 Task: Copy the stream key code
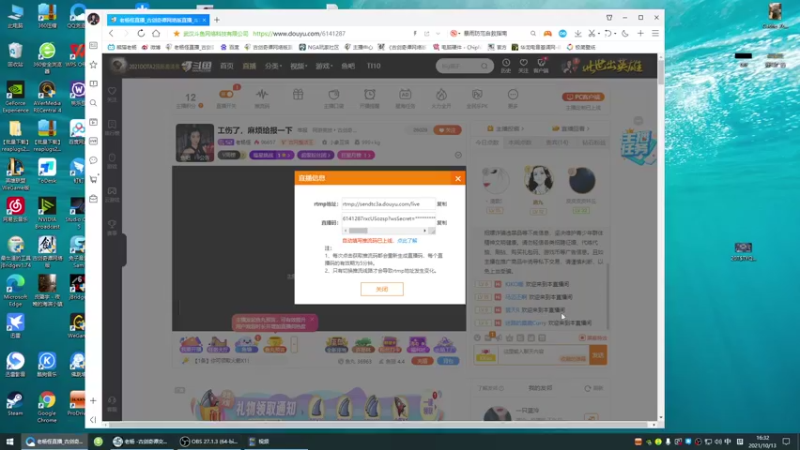tap(442, 223)
